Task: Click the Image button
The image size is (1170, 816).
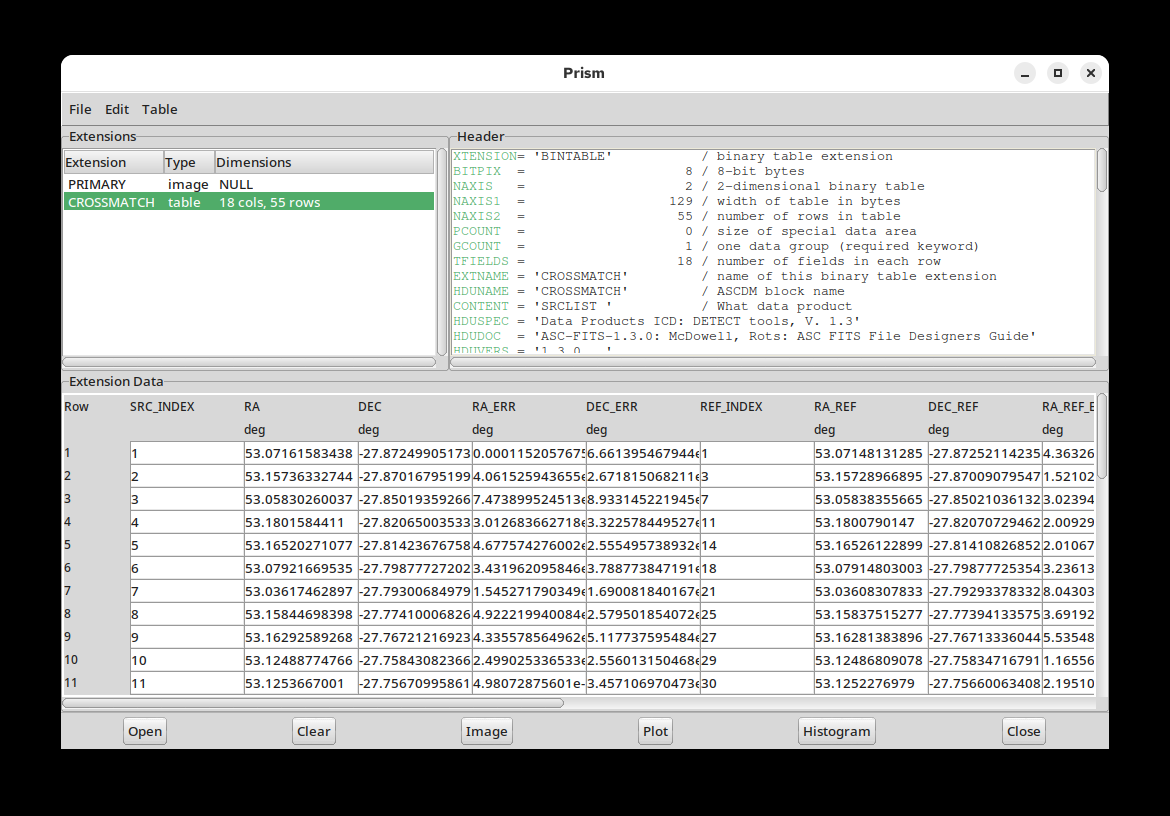Action: pyautogui.click(x=487, y=731)
